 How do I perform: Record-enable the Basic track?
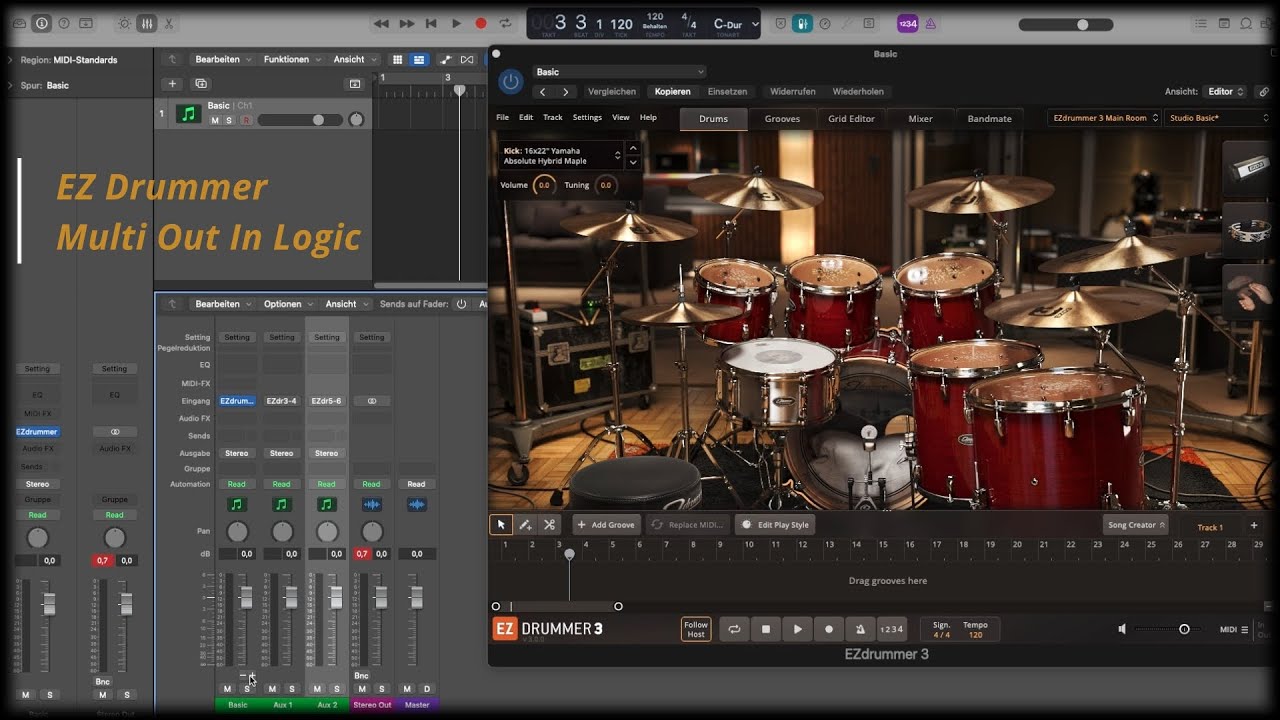point(245,120)
